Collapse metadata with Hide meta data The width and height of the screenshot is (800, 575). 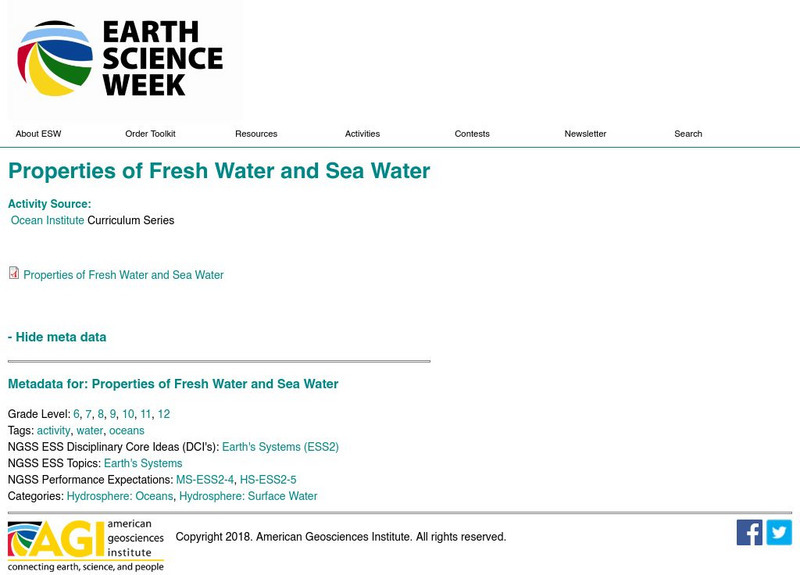tap(57, 337)
